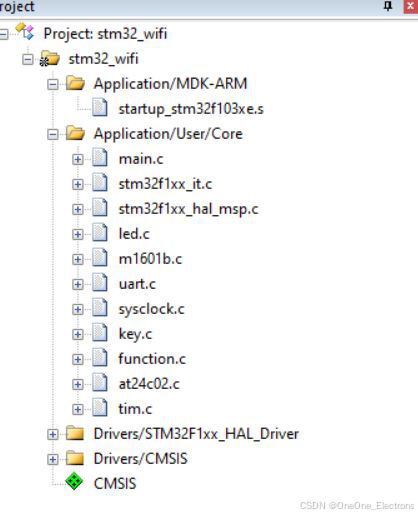Select the CMSIS component label
Image resolution: width=418 pixels, height=517 pixels.
[115, 484]
